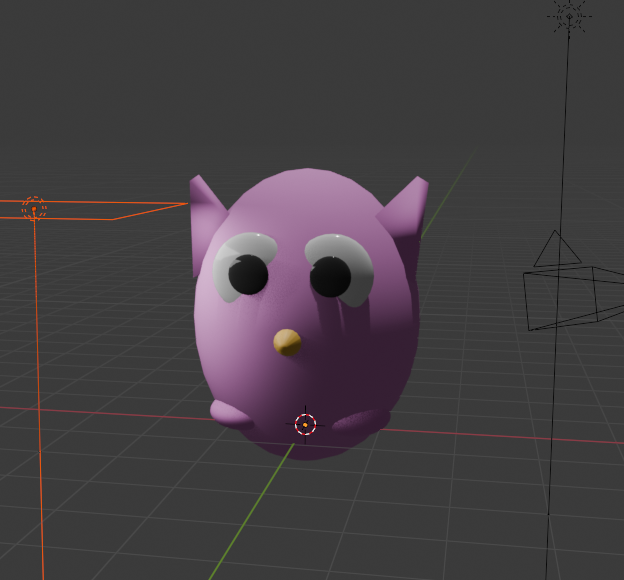Screen dimensions: 624x580
Task: Select the black light object with dashed rays
Action: click(569, 16)
